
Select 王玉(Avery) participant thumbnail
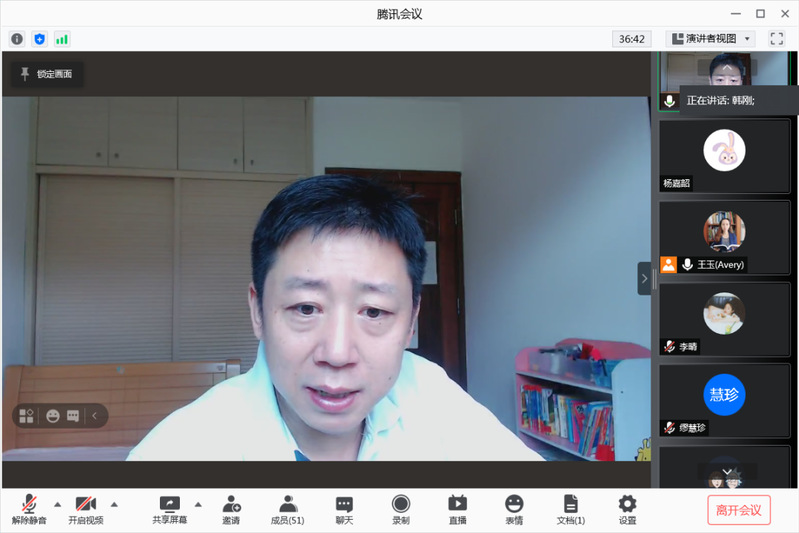[724, 237]
